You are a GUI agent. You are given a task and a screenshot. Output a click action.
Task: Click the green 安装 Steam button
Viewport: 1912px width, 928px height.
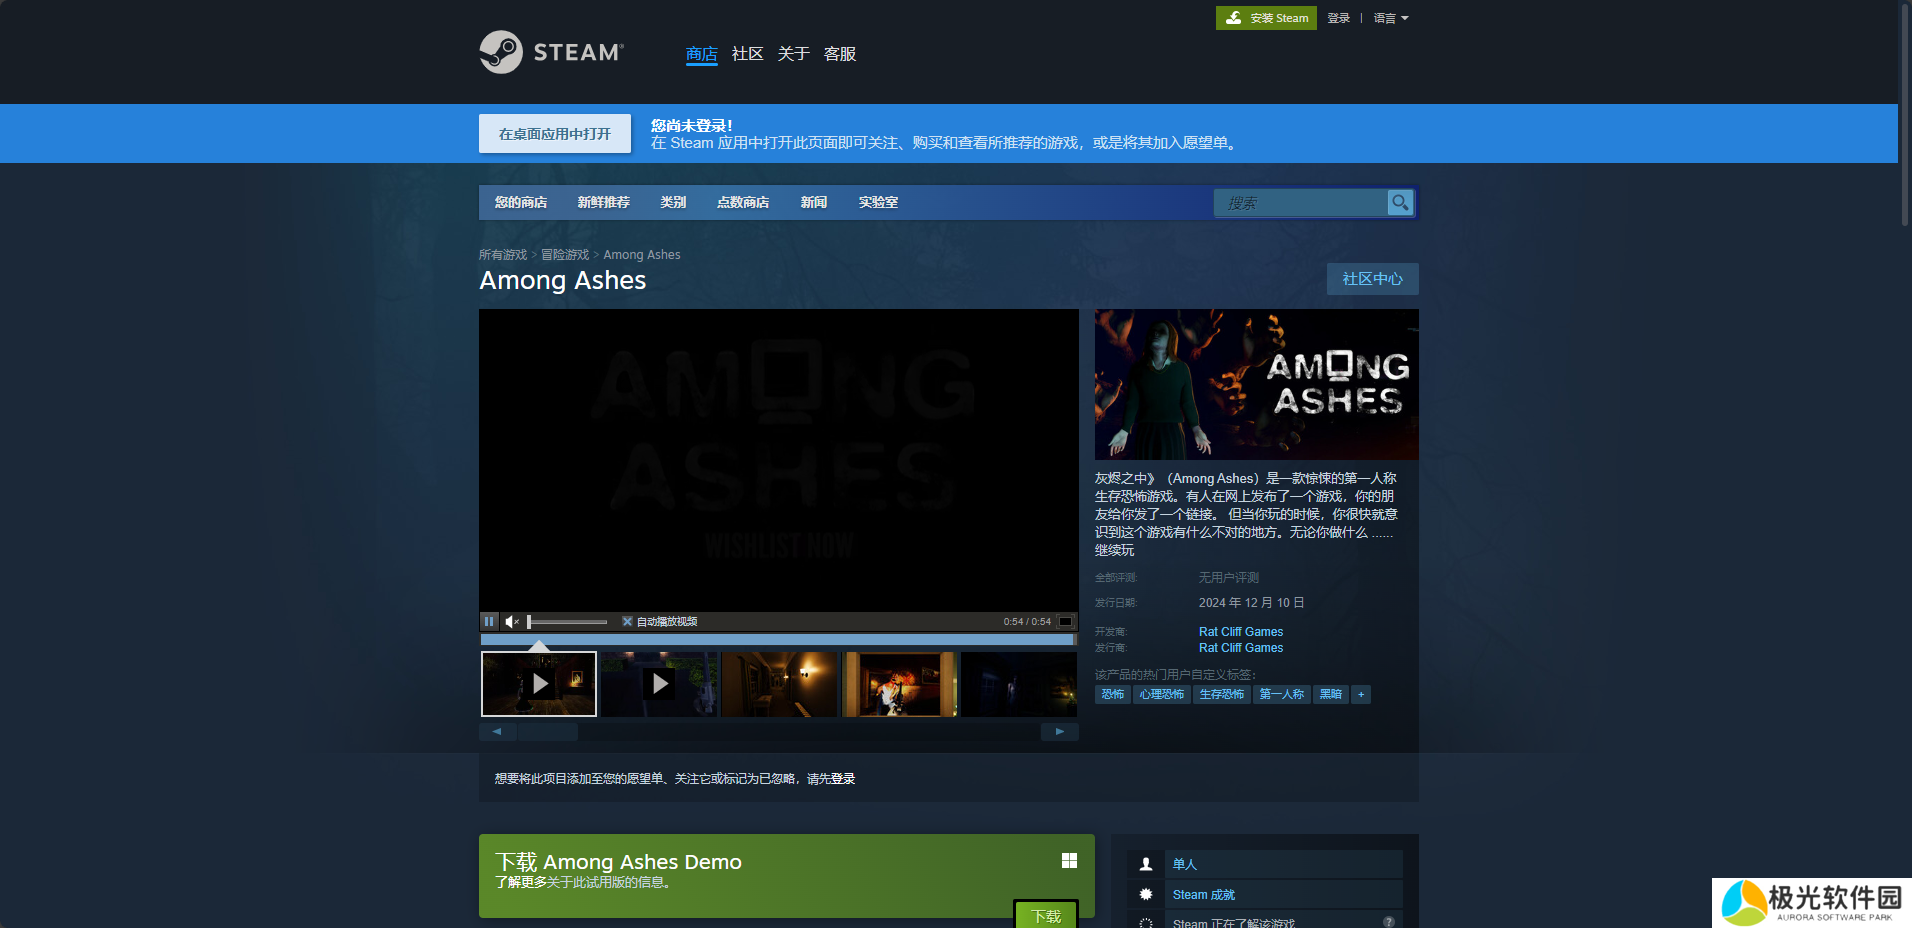[x=1266, y=18]
